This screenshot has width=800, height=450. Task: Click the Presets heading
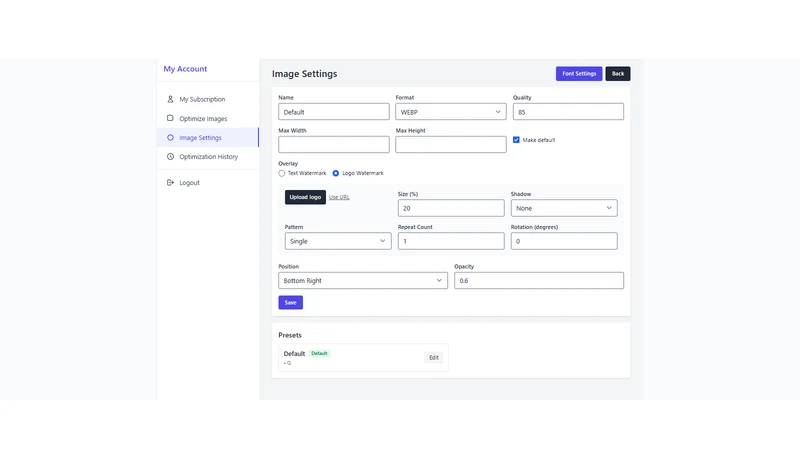point(290,335)
